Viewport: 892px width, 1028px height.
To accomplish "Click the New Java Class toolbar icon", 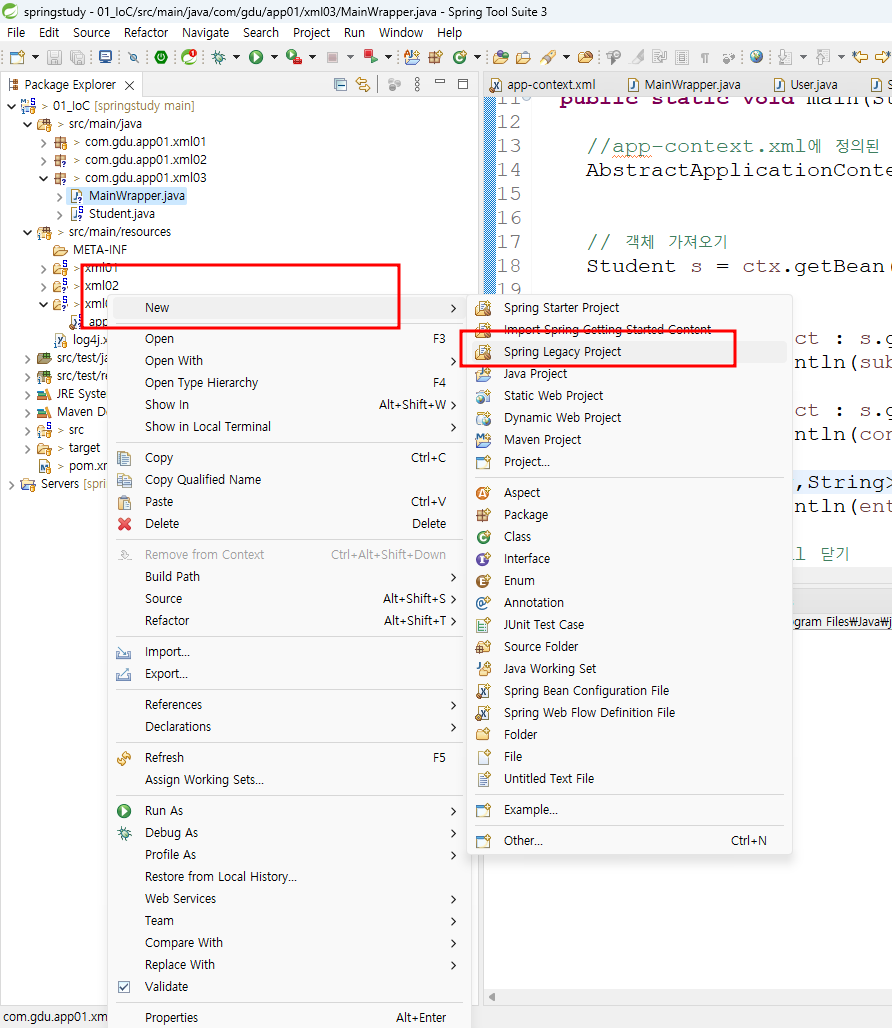I will click(460, 58).
